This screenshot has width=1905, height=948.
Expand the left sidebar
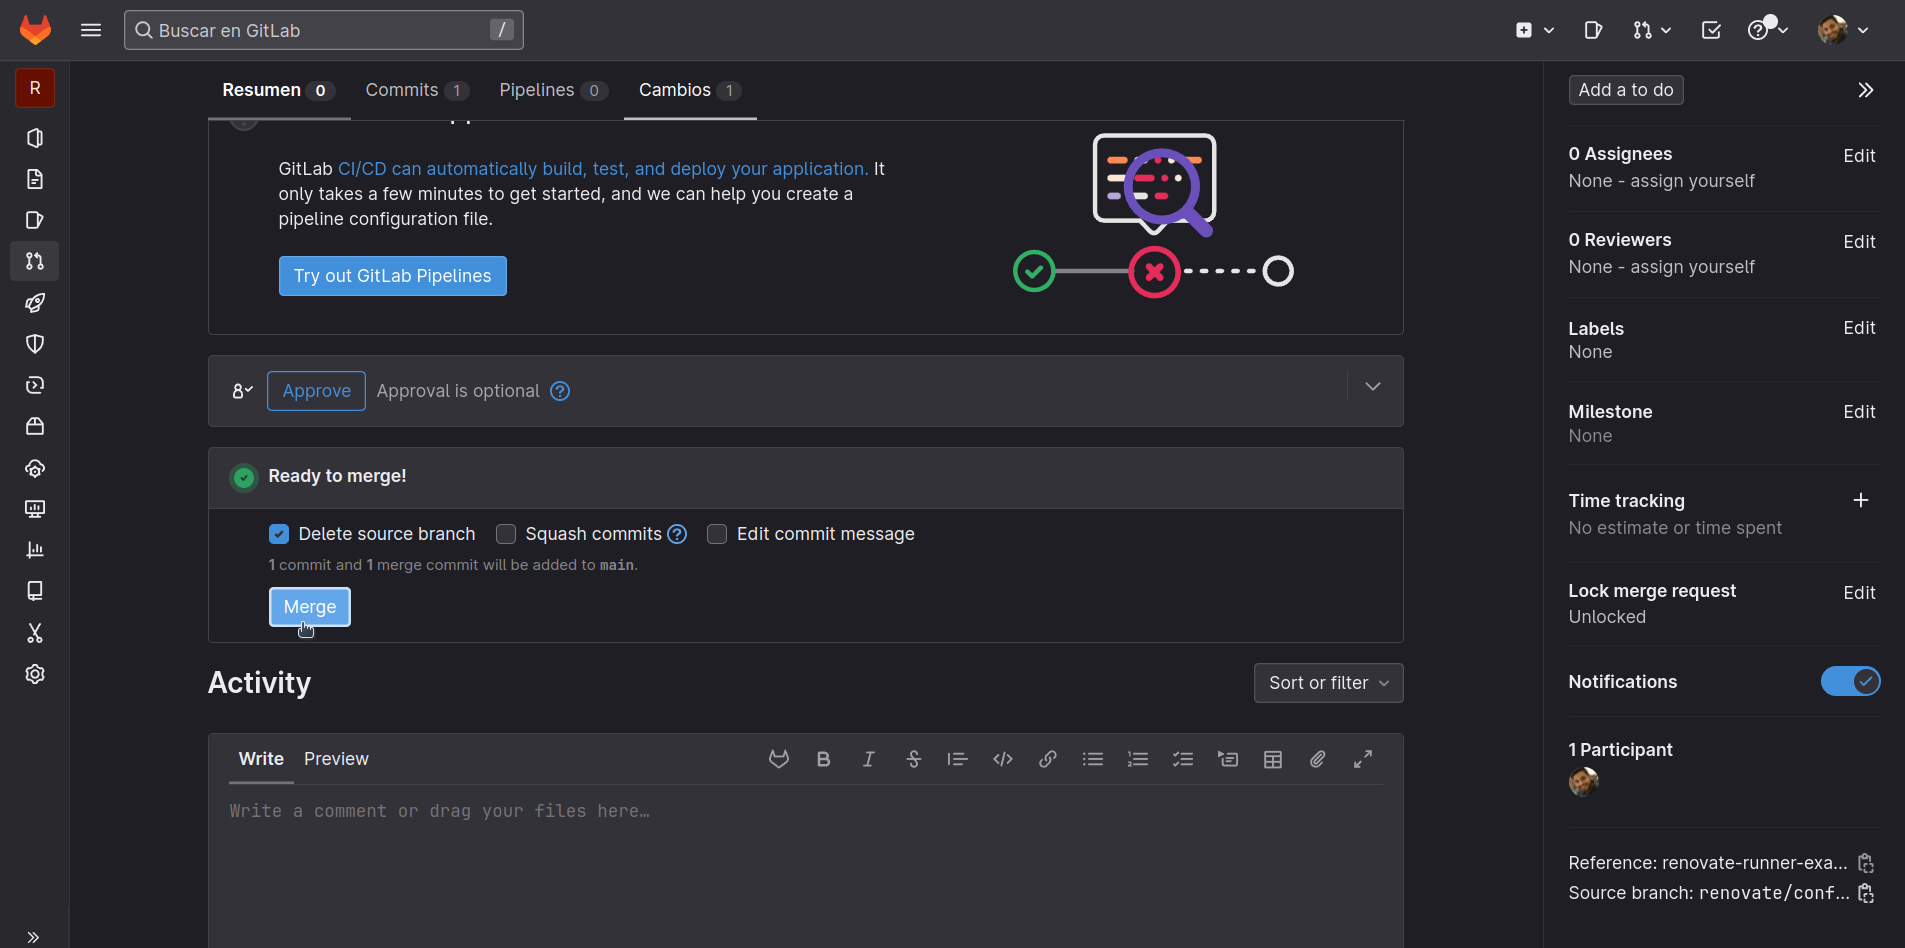[x=33, y=937]
